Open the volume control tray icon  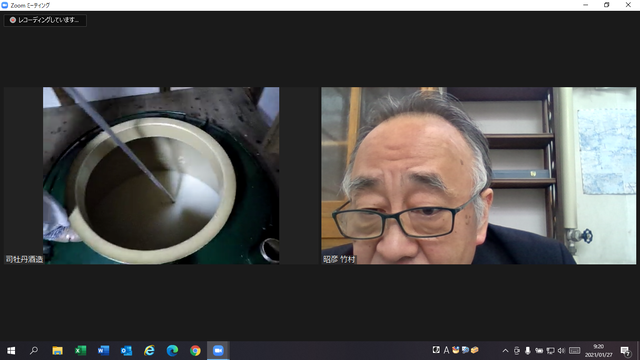point(561,351)
